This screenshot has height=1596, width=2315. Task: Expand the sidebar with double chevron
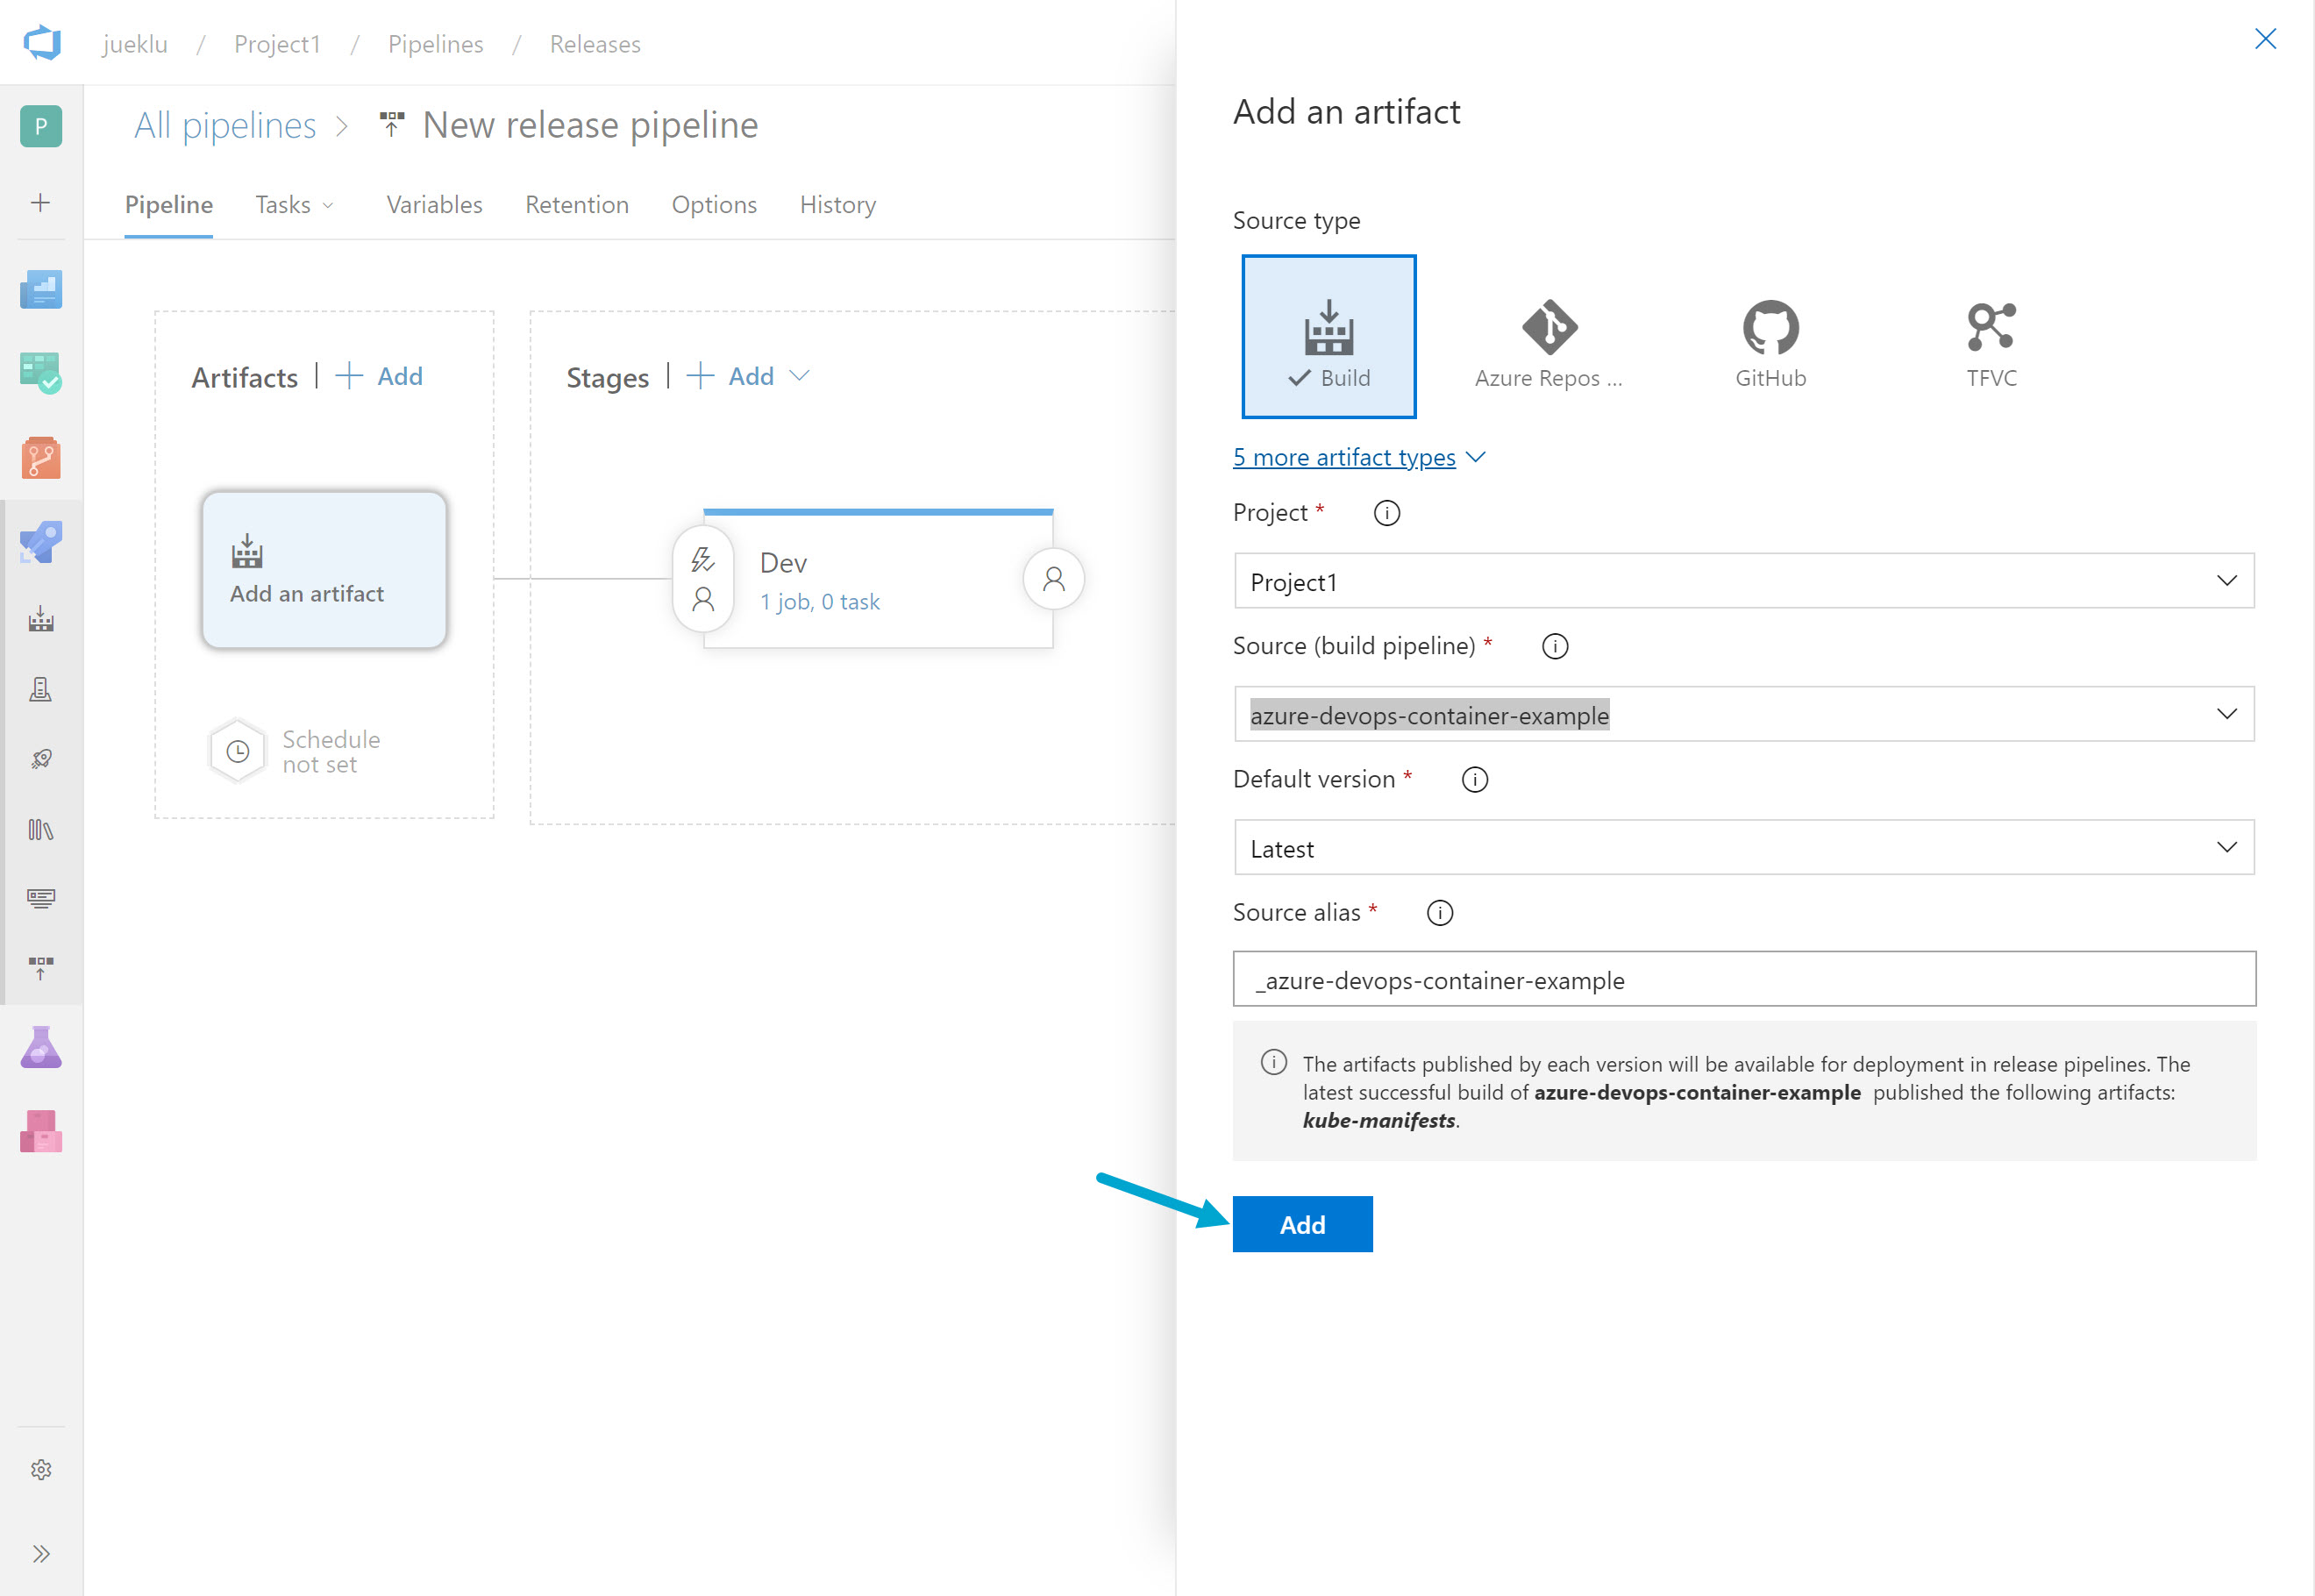(41, 1553)
